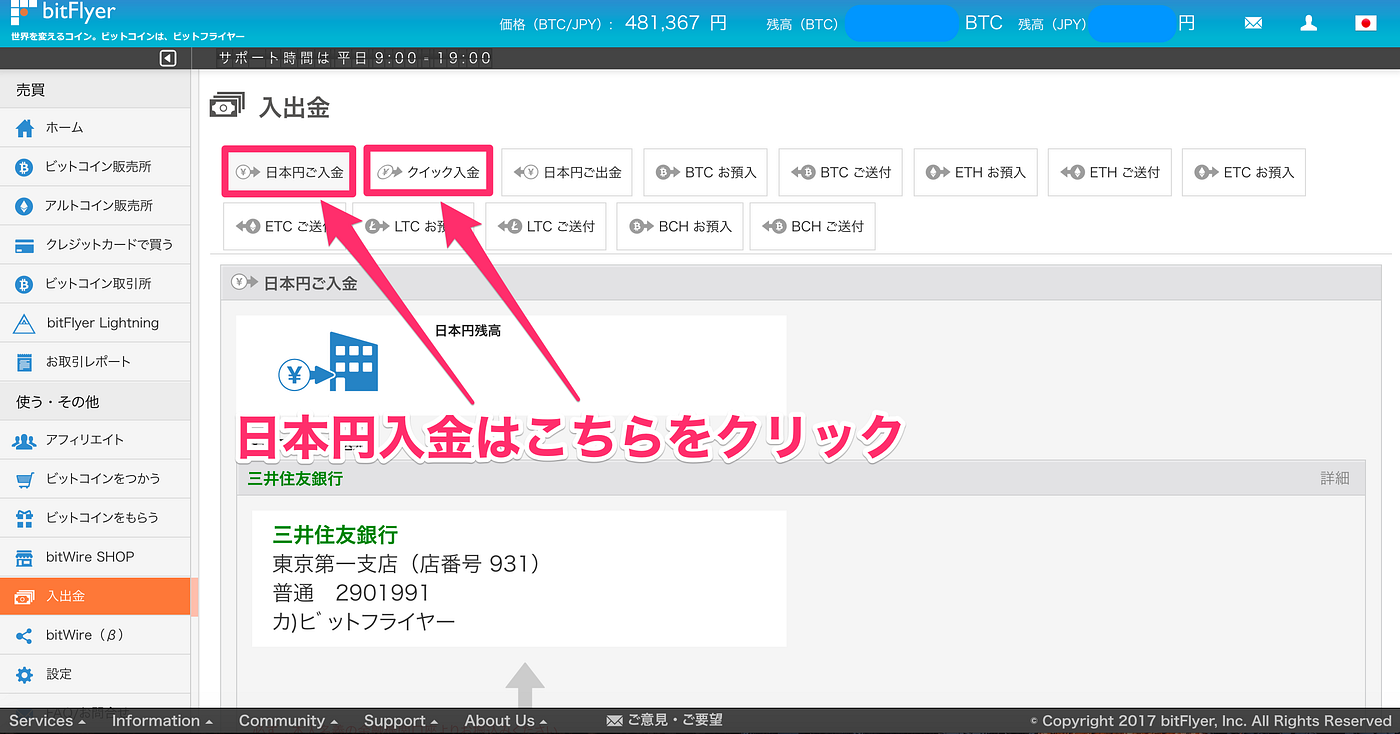Click the report icon beside お取引レポート

[25, 362]
